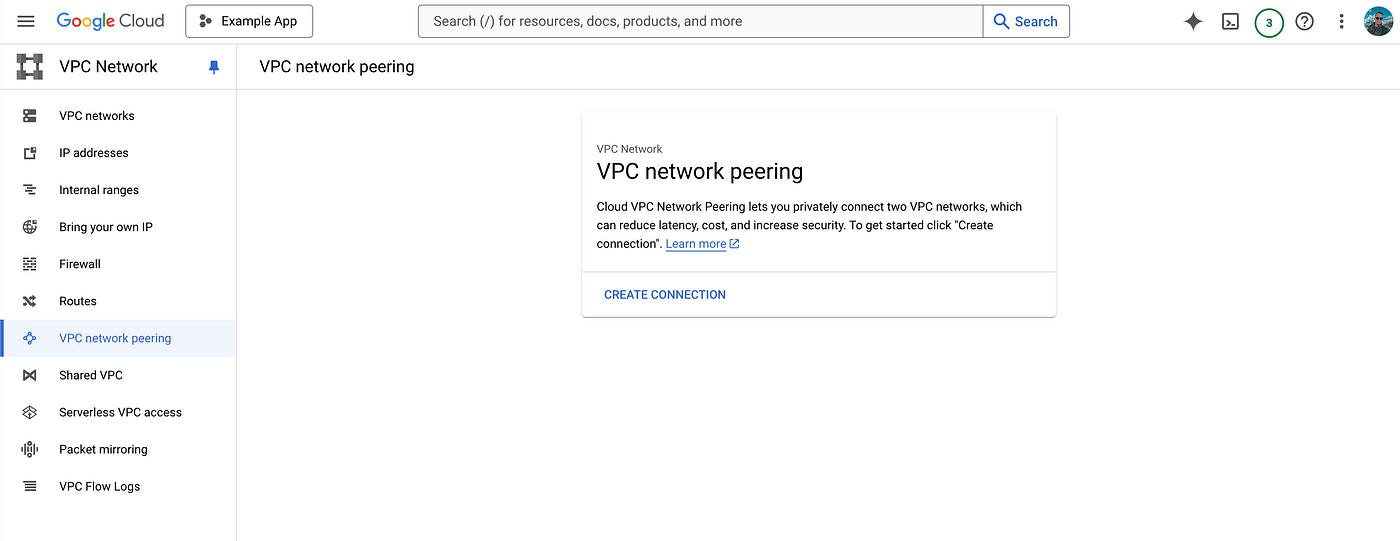Click the Packet mirroring sidebar icon

[x=30, y=449]
